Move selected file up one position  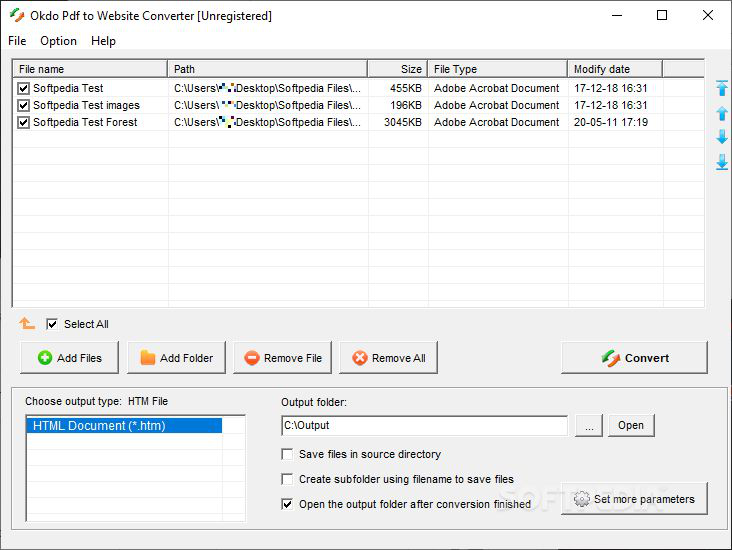coord(722,113)
